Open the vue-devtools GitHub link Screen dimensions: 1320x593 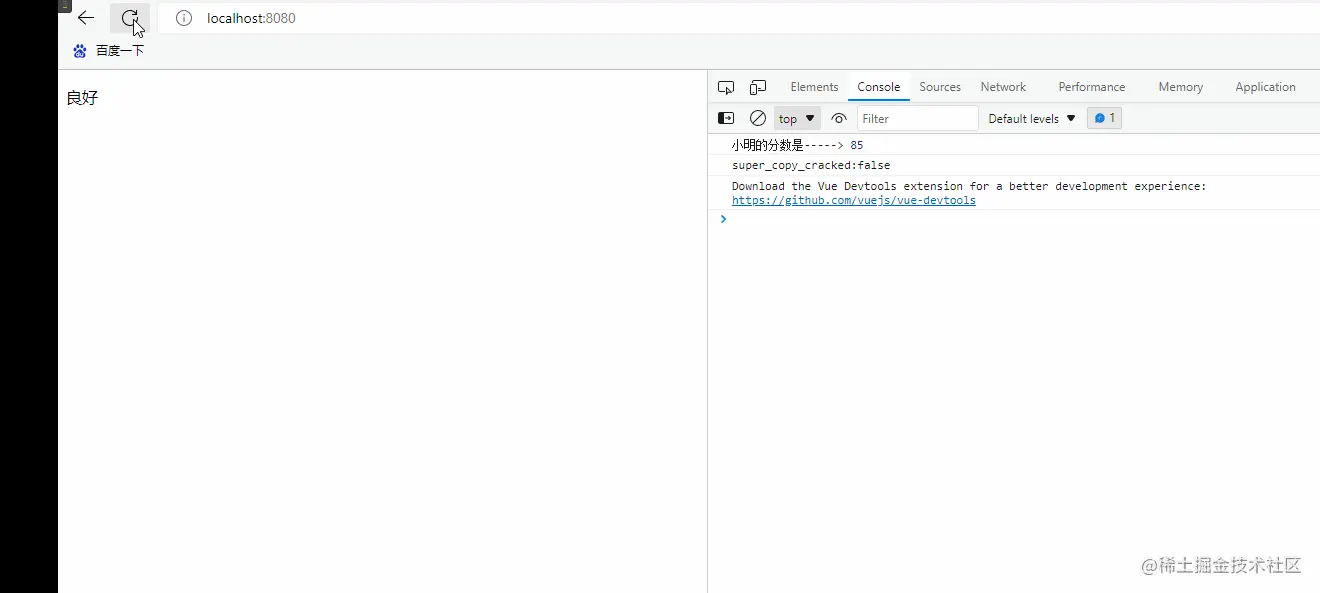(x=854, y=200)
